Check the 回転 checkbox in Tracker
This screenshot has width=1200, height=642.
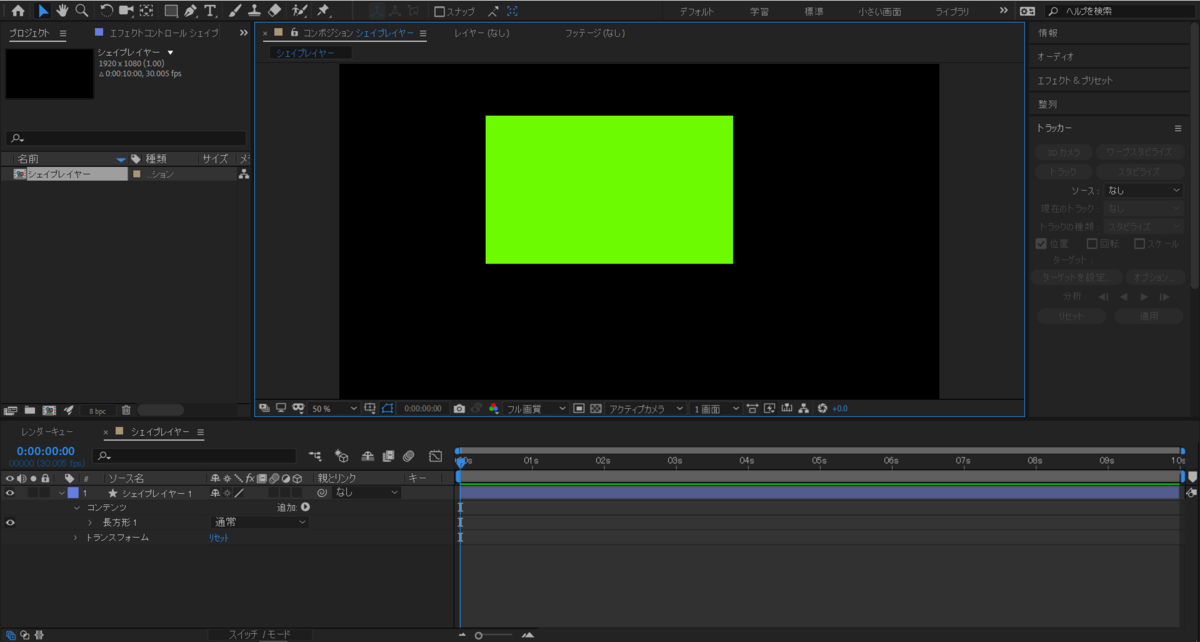[1092, 243]
